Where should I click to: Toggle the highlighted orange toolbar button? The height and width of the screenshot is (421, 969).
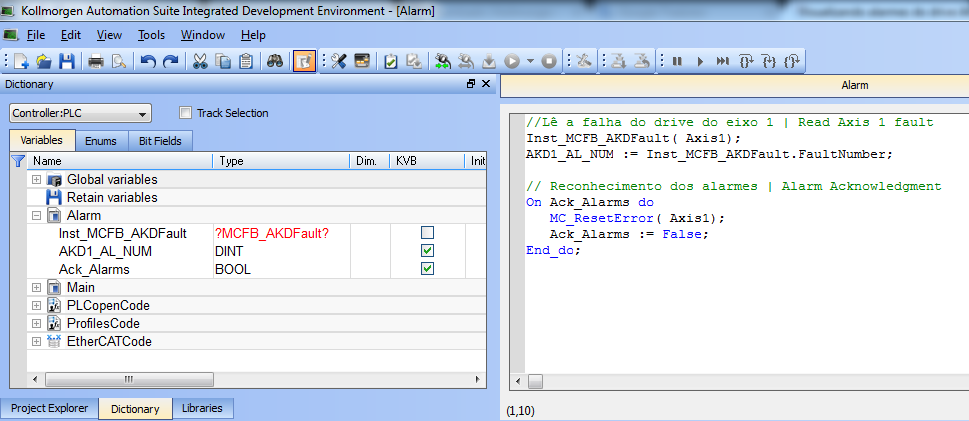pos(304,61)
